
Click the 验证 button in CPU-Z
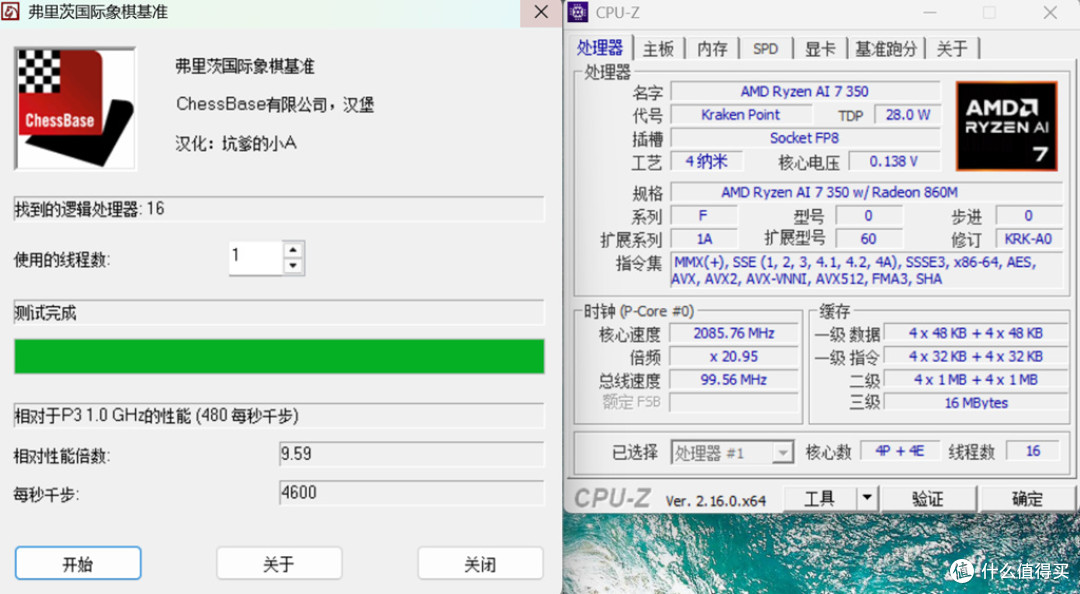point(928,498)
